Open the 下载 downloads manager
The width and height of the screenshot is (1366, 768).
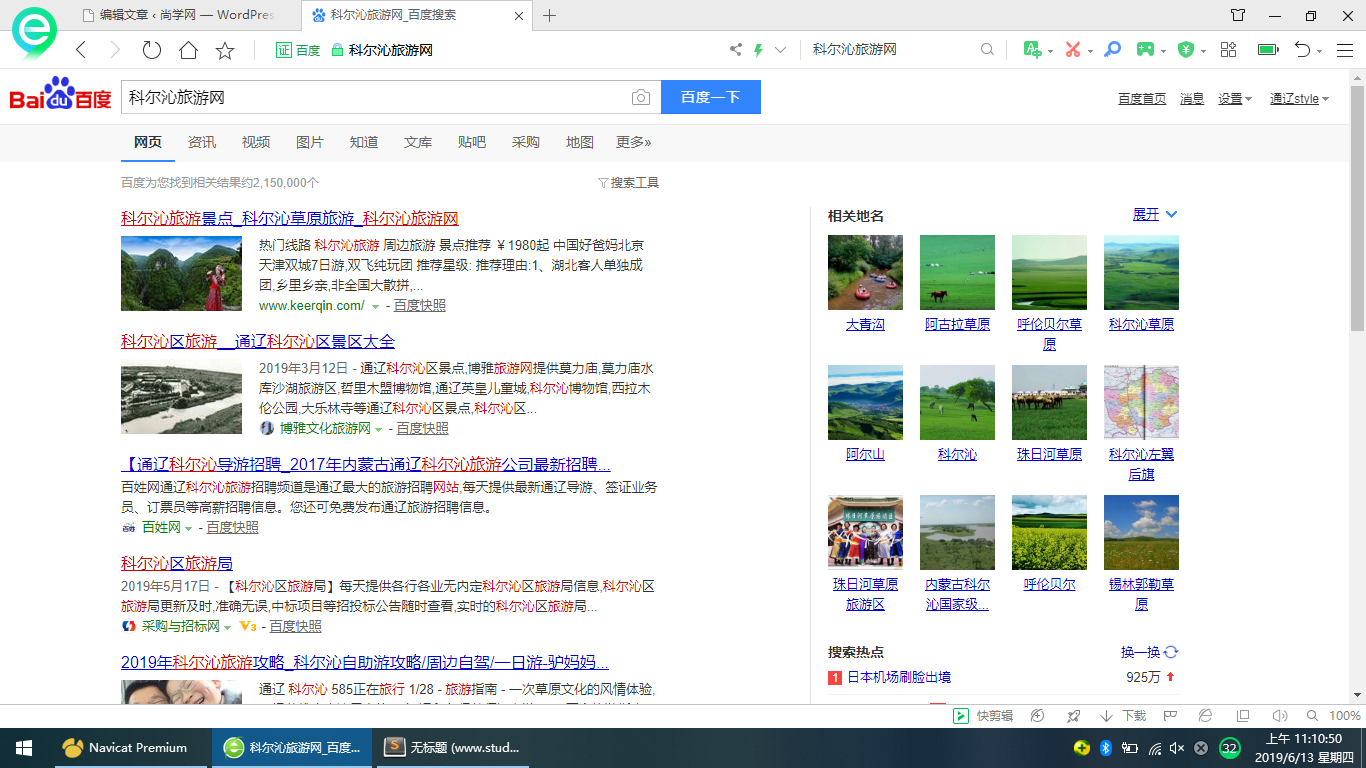coord(1123,716)
